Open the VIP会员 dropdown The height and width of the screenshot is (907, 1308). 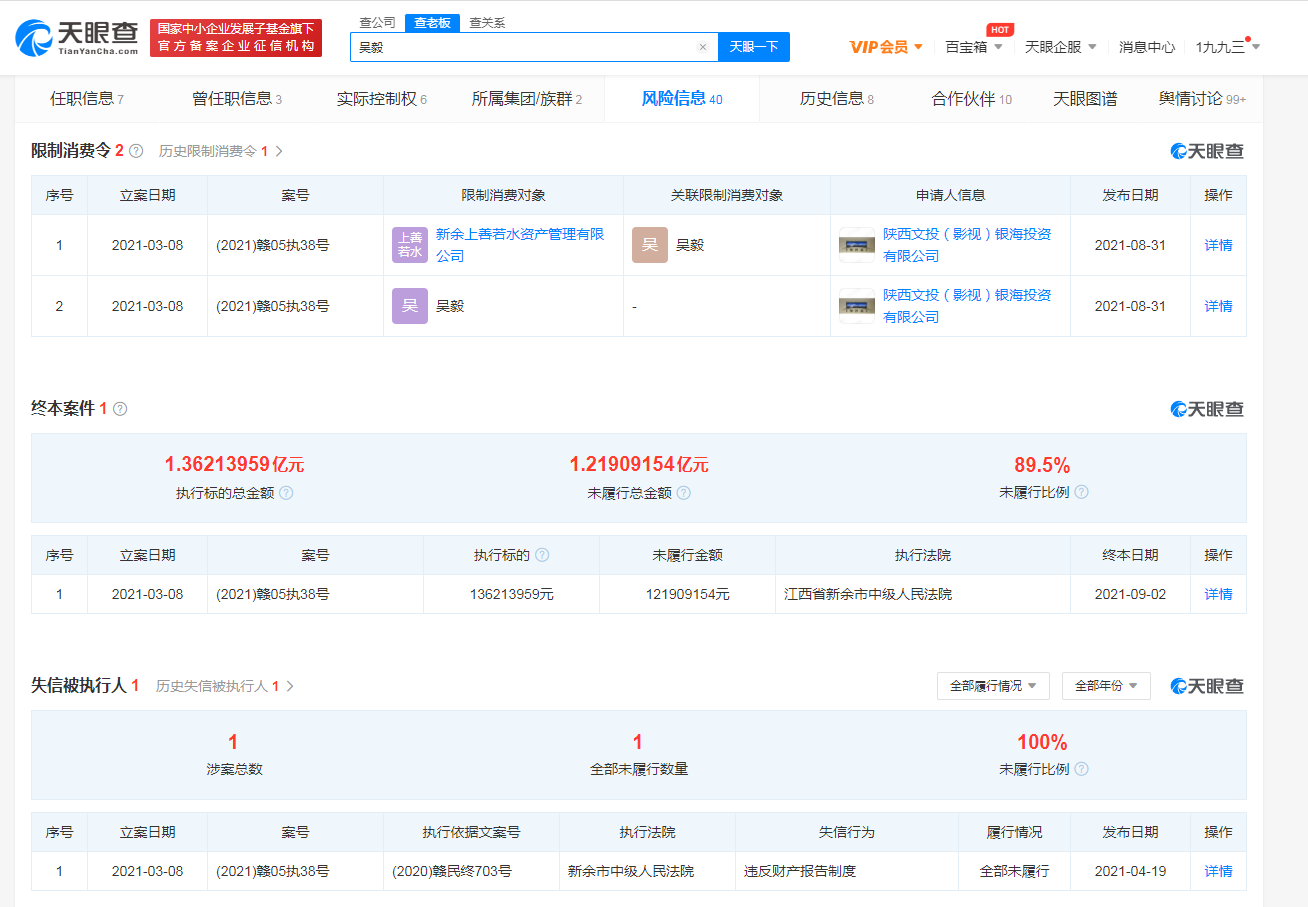pyautogui.click(x=886, y=47)
